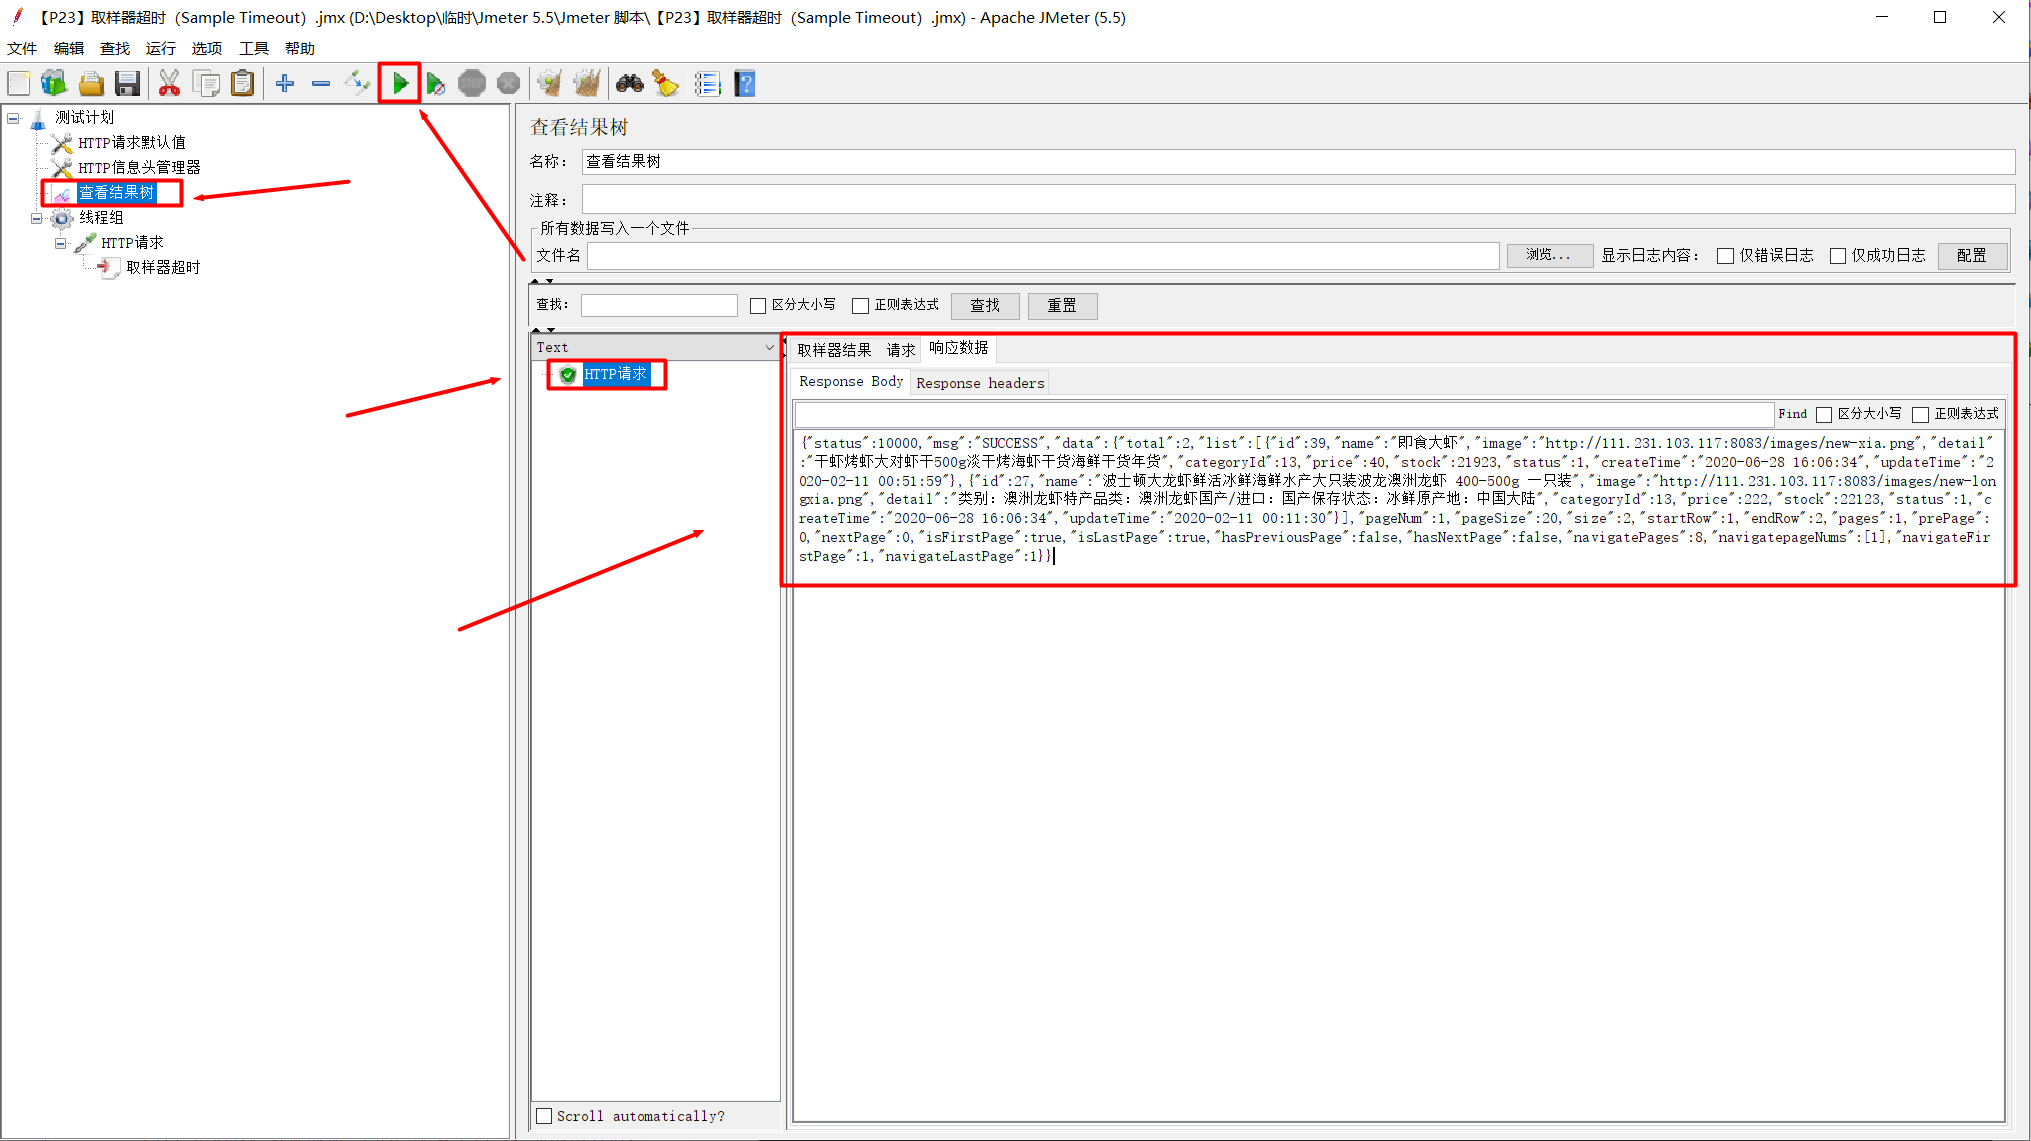Switch to the 取样器结果 tab
Image resolution: width=2031 pixels, height=1141 pixels.
(834, 350)
